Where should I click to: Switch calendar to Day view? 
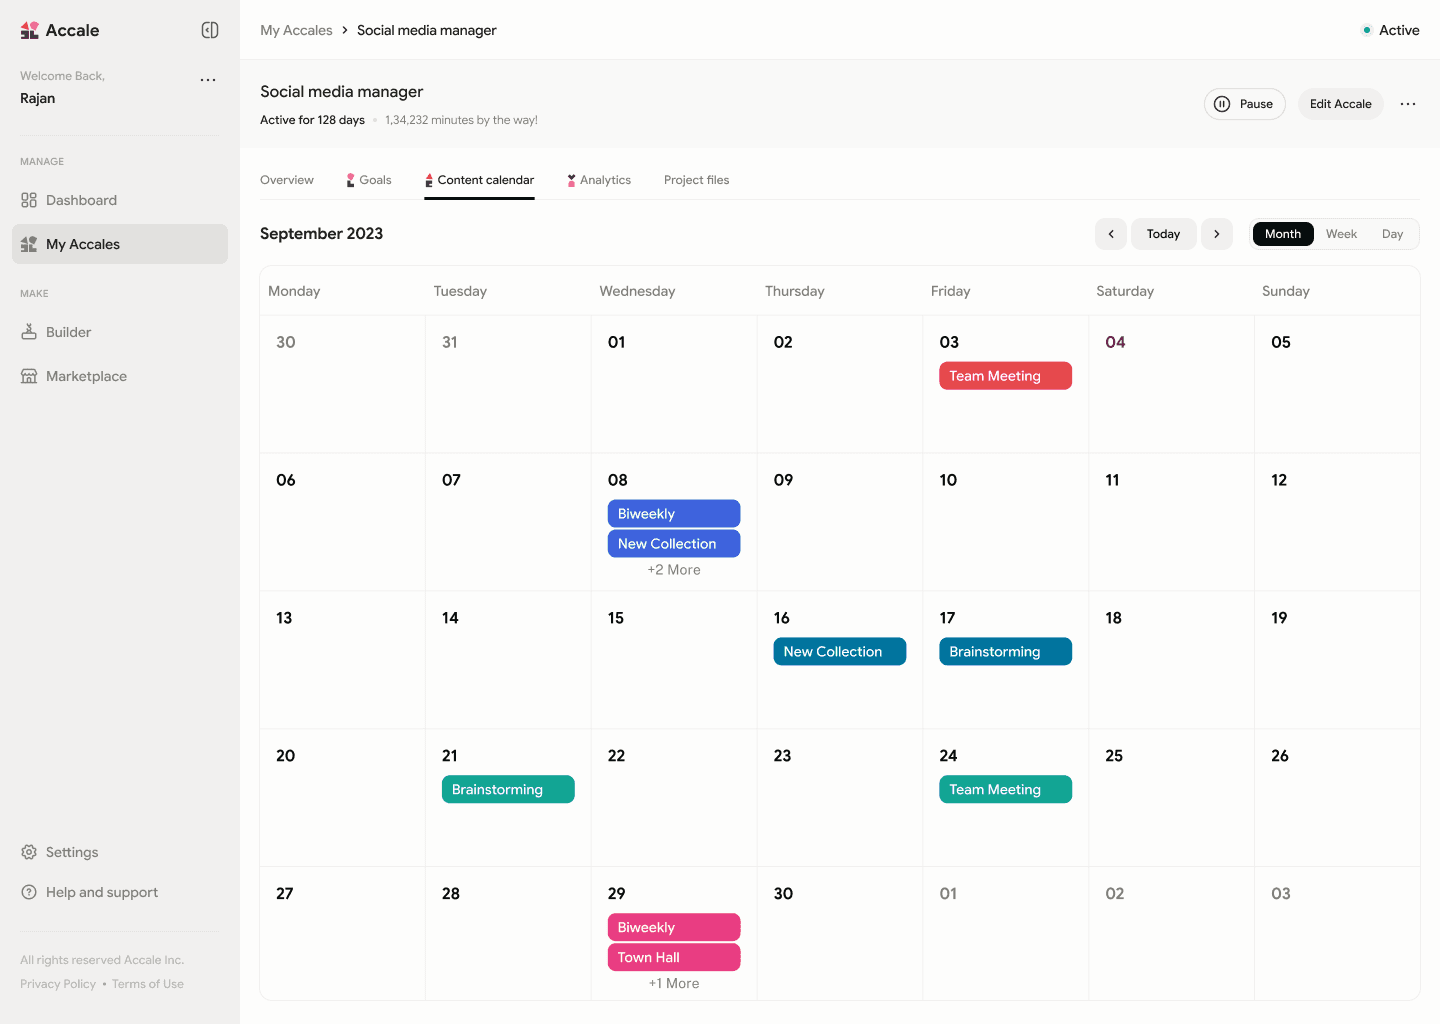click(1392, 234)
